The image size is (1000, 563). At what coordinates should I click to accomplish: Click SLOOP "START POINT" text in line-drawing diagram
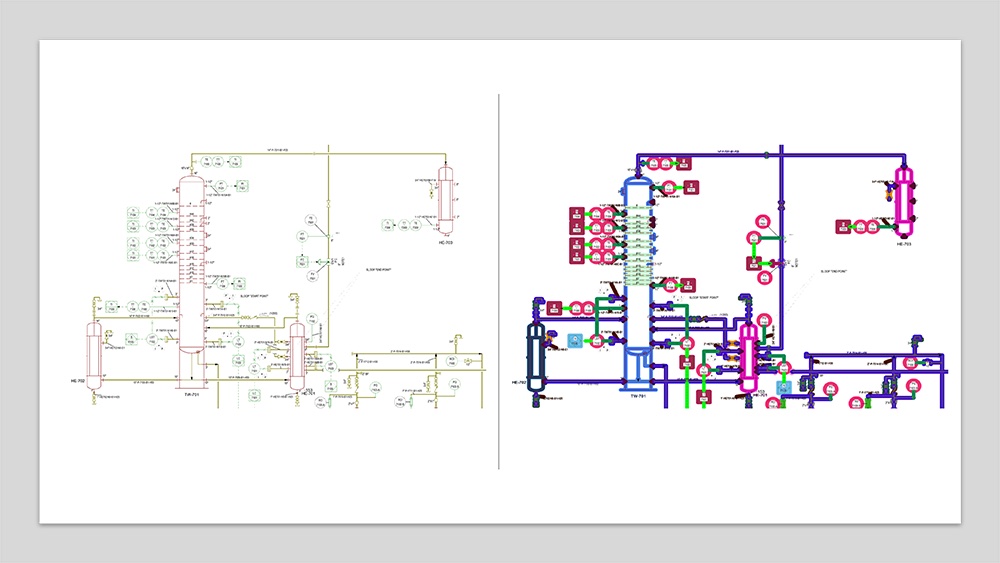(254, 296)
